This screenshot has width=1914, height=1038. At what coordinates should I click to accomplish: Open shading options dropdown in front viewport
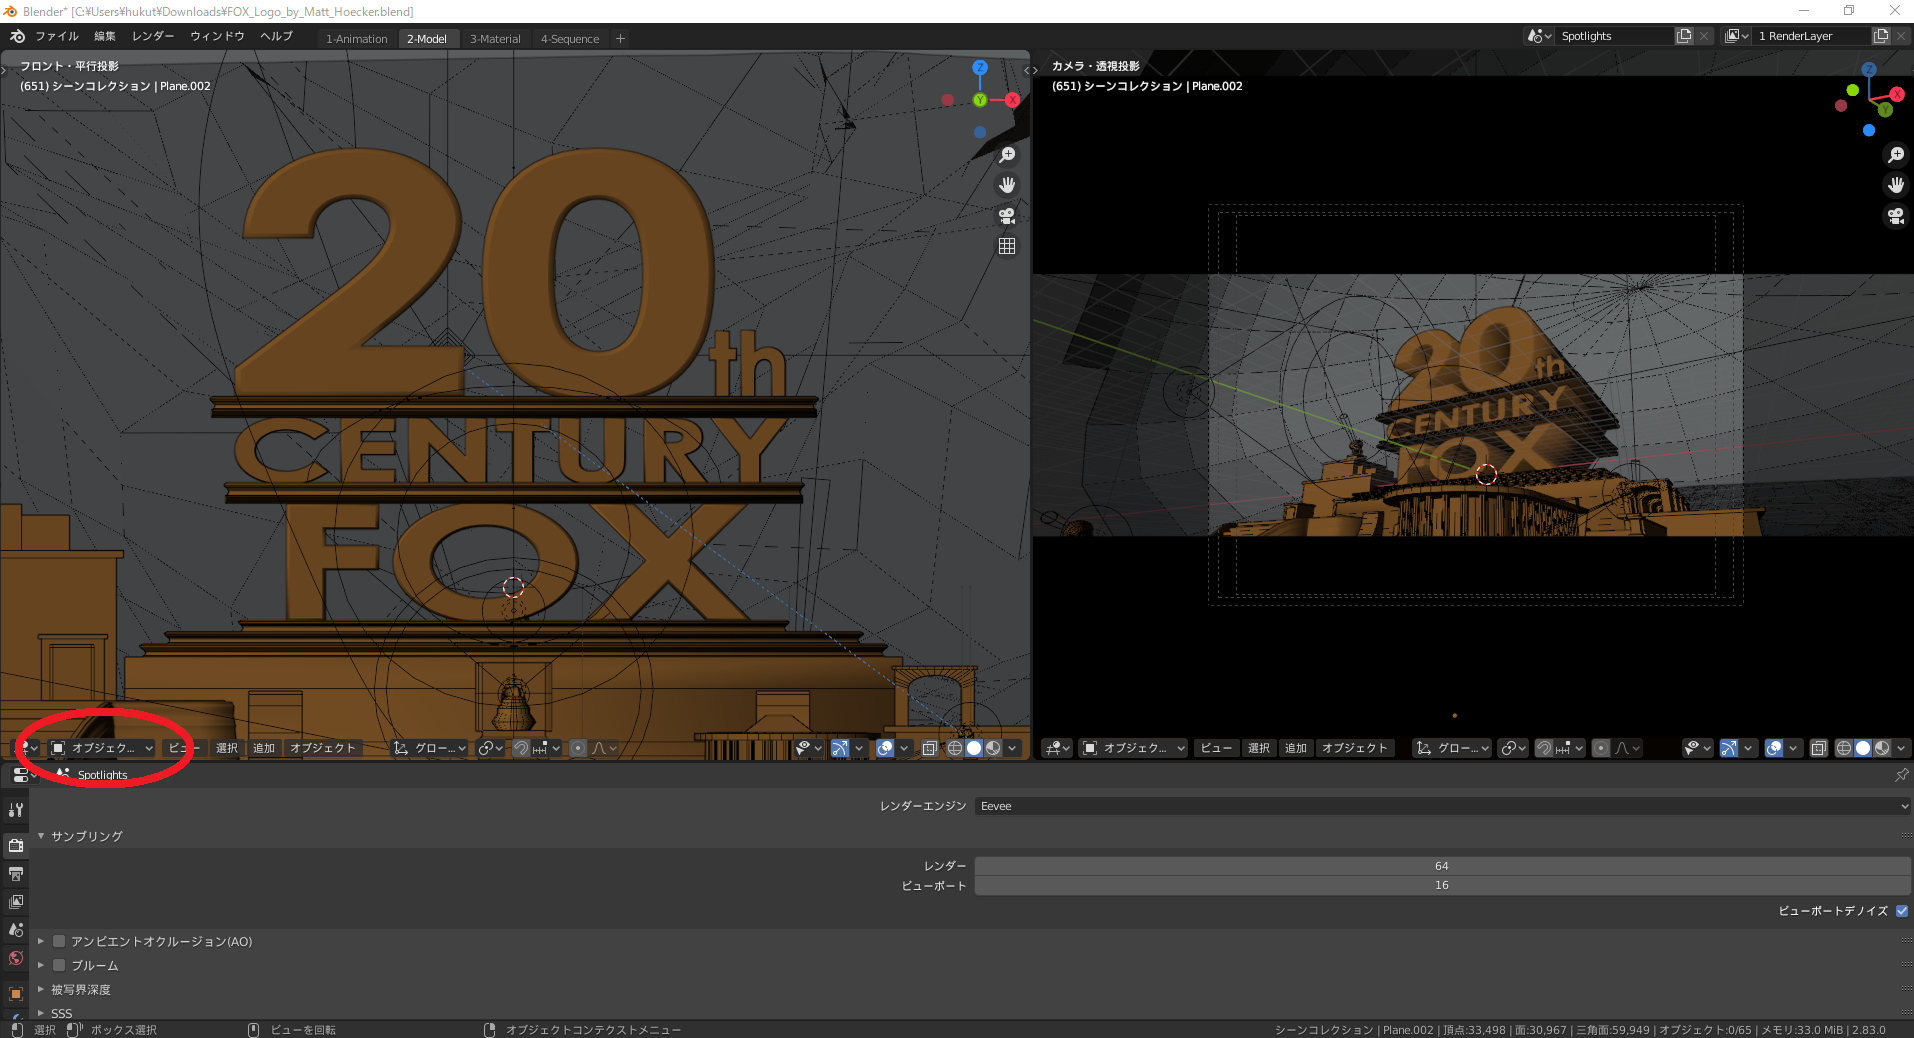click(x=1012, y=748)
